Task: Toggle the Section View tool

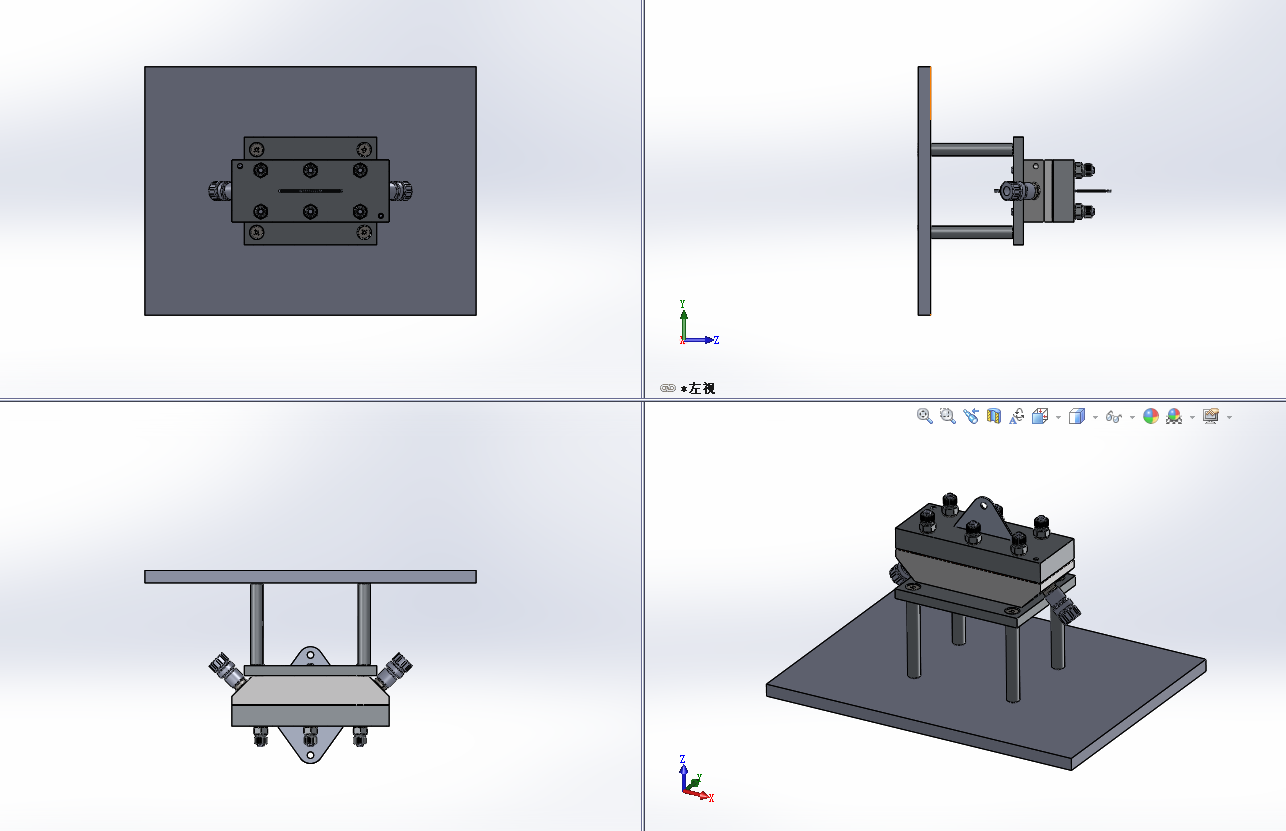Action: (x=994, y=416)
